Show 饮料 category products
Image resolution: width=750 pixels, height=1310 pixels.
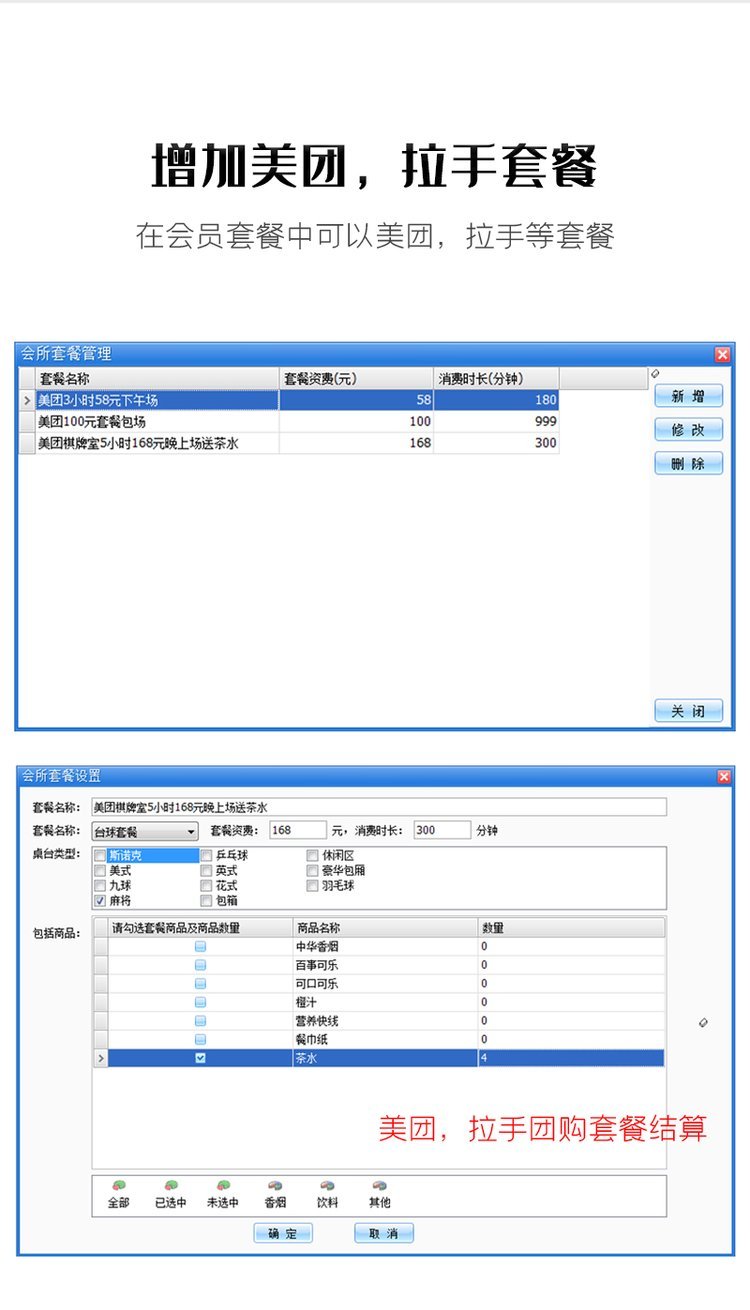coord(327,1193)
